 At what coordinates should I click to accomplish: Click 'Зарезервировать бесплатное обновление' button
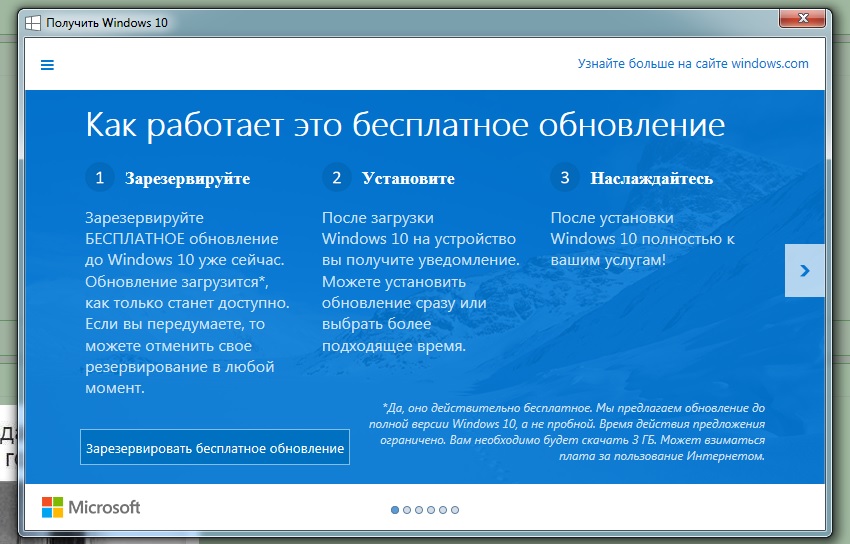point(215,448)
